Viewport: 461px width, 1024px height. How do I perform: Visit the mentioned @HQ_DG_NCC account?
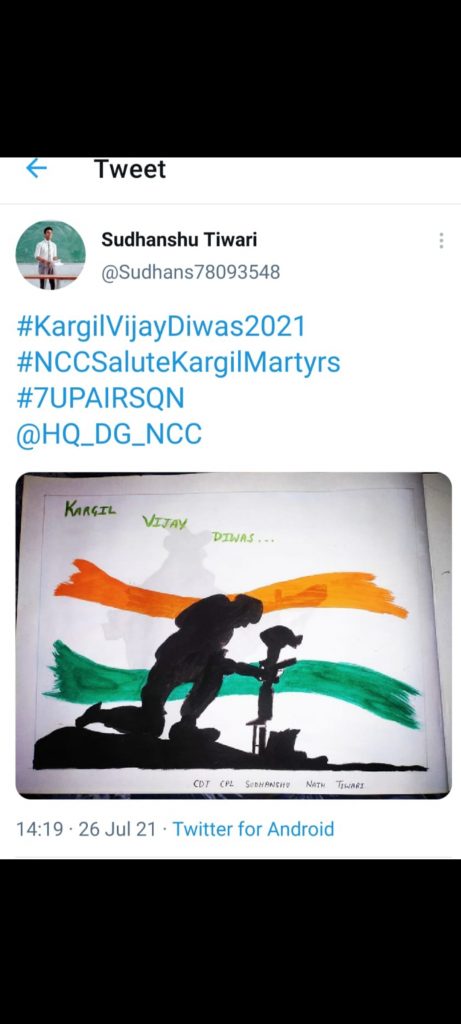[108, 434]
